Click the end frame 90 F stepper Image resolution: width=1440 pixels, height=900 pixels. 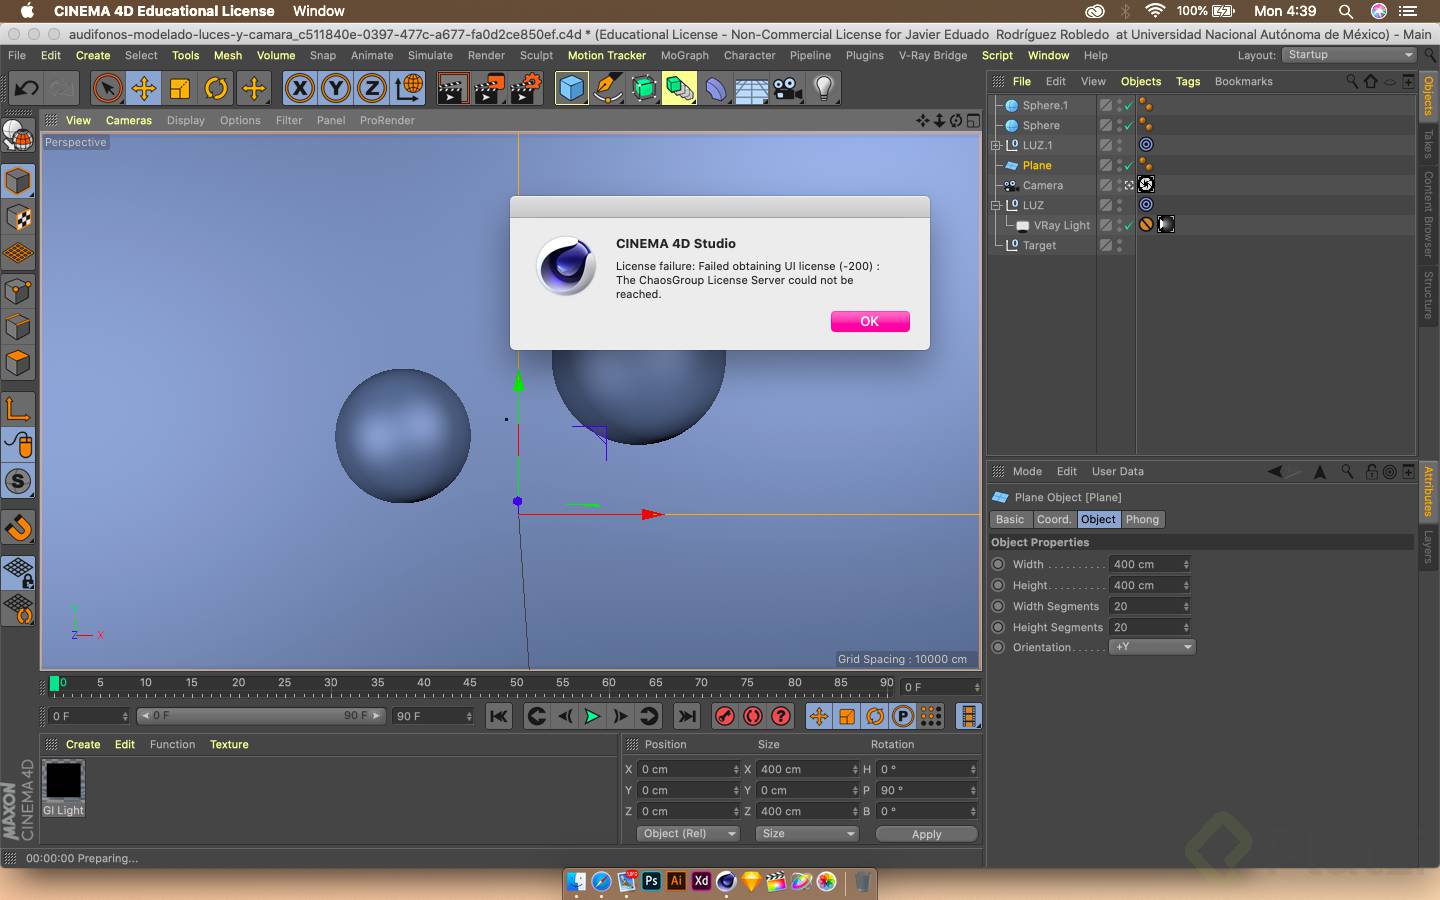(x=469, y=716)
